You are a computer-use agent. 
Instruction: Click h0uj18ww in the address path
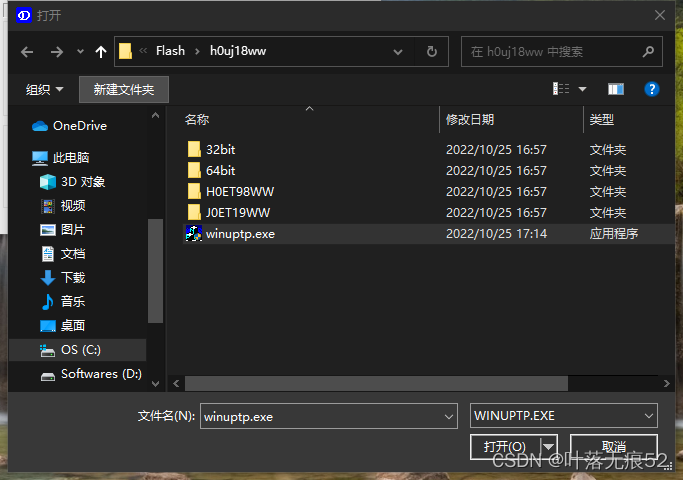click(238, 51)
